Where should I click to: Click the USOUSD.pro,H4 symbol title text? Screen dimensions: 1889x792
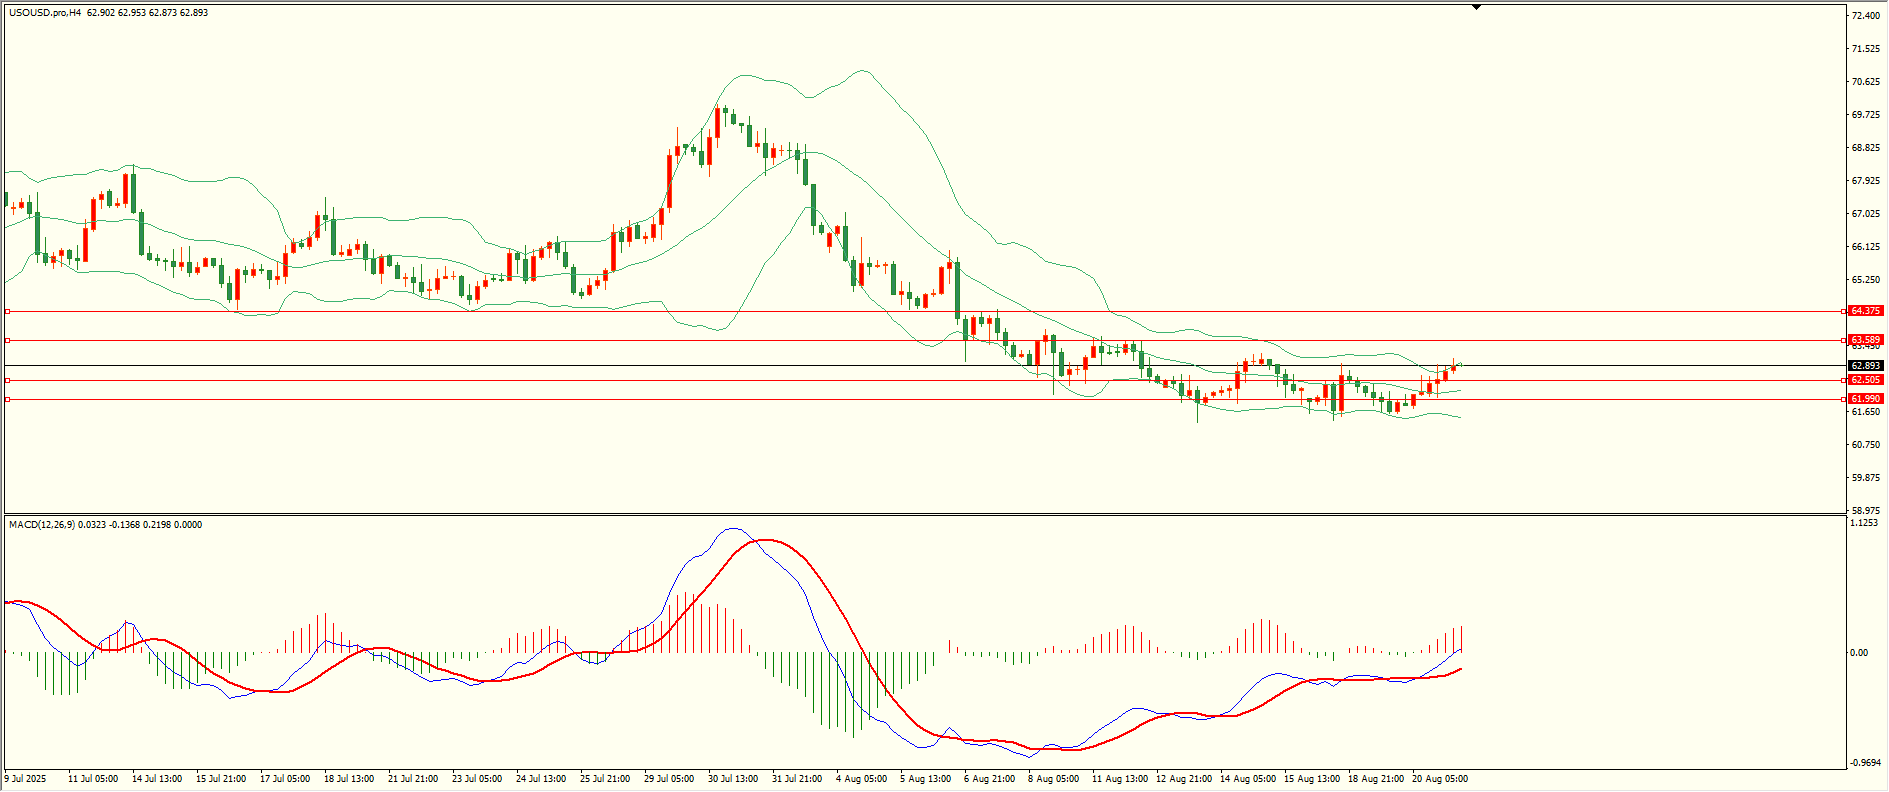pyautogui.click(x=45, y=13)
